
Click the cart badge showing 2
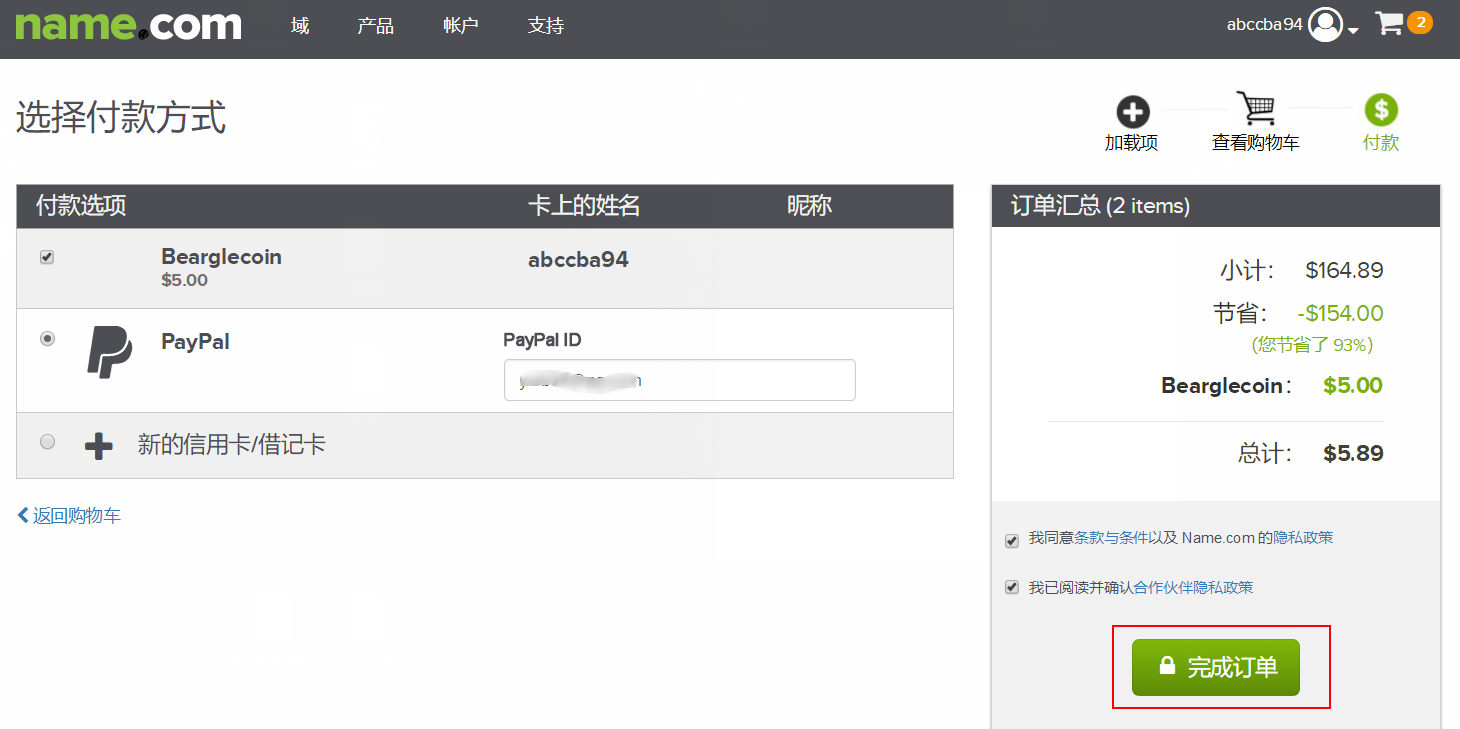[1420, 21]
